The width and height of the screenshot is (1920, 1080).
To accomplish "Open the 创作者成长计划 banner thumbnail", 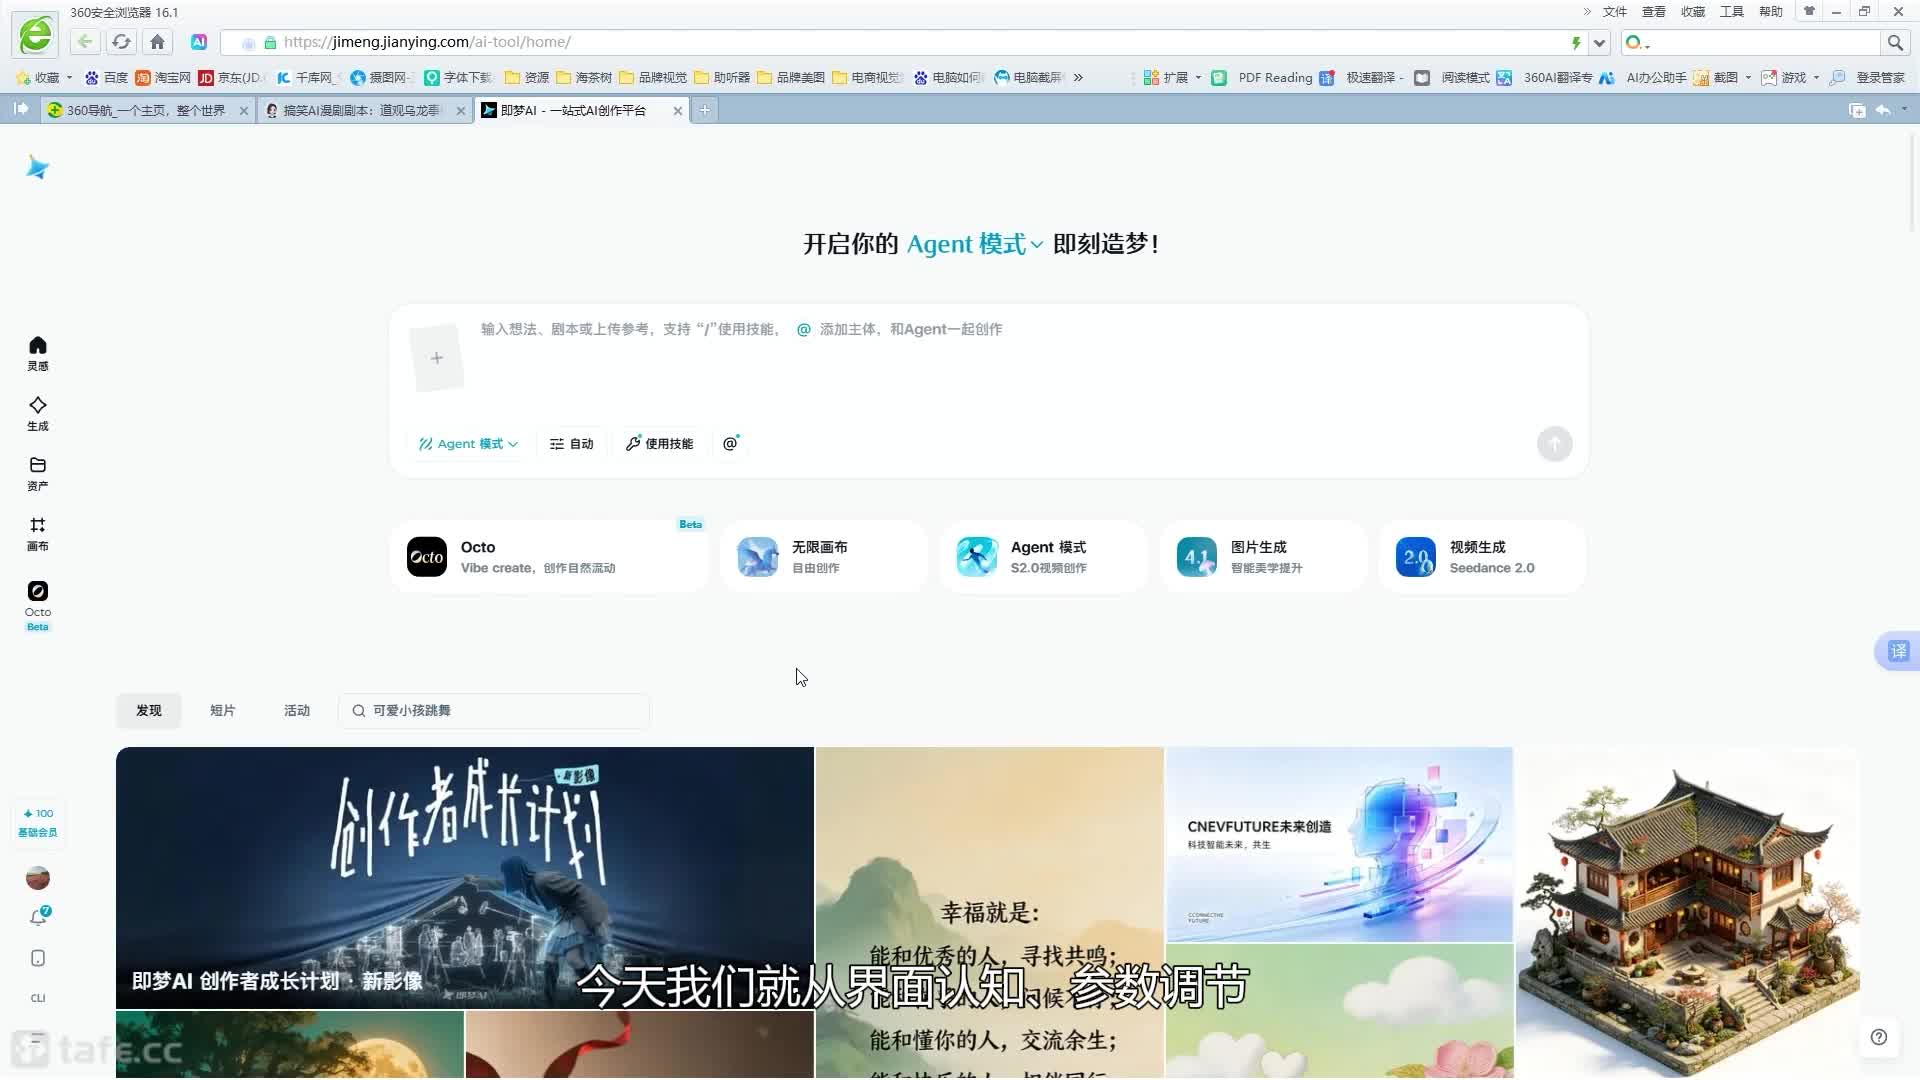I will click(465, 877).
